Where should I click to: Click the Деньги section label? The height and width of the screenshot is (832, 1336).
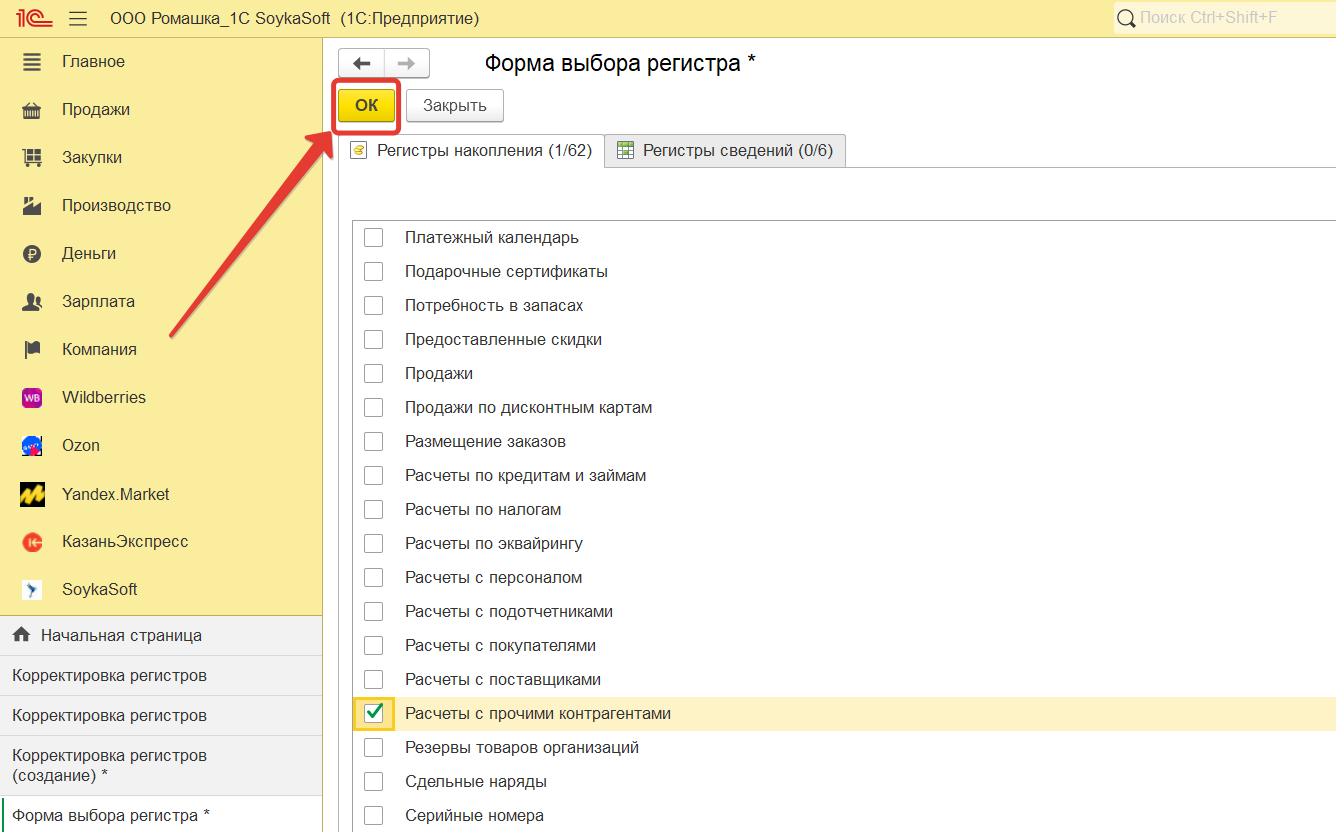(89, 254)
